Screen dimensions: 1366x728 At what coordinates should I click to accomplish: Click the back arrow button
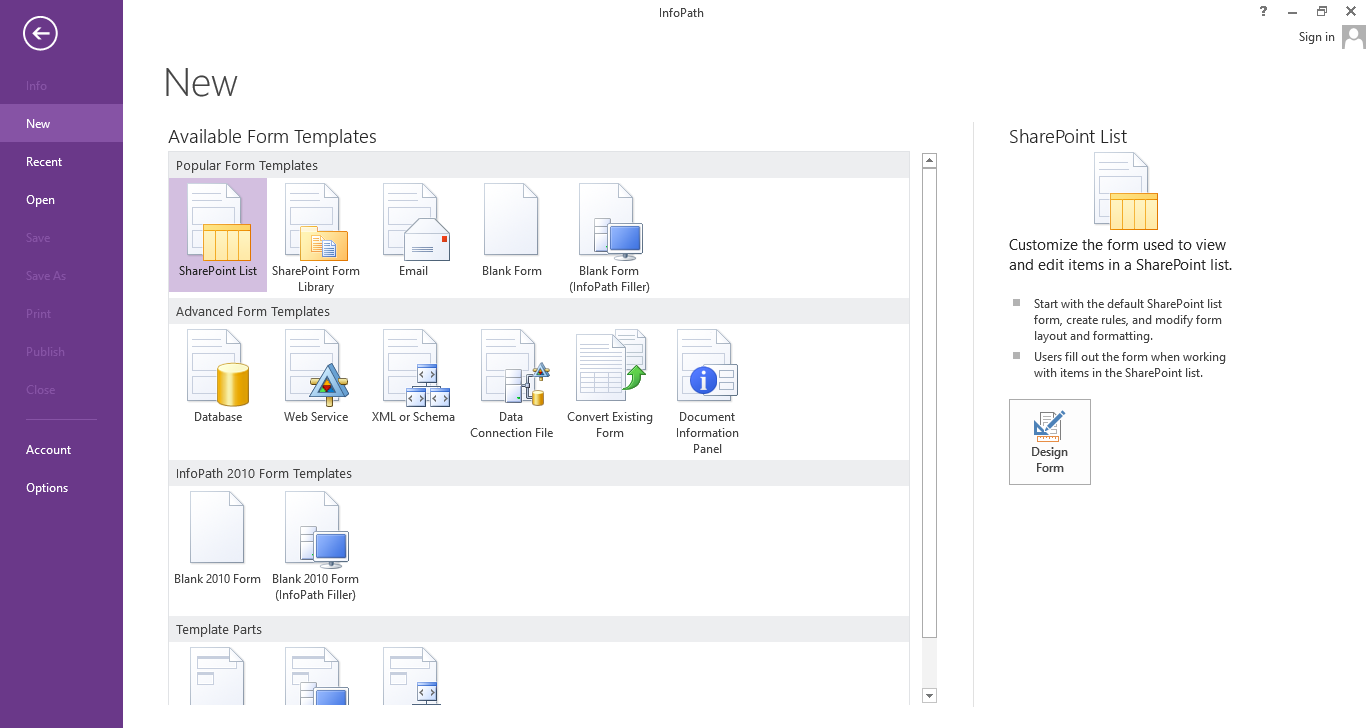(x=41, y=34)
